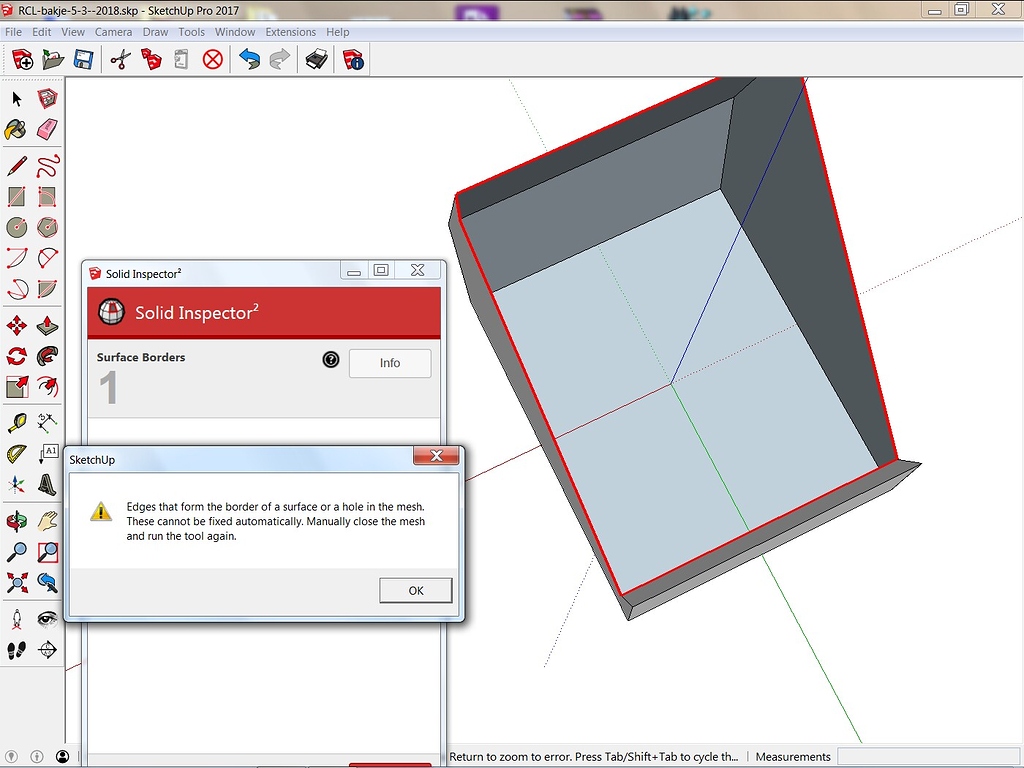Switch to the Rotate tool
1024x768 pixels.
[15, 356]
